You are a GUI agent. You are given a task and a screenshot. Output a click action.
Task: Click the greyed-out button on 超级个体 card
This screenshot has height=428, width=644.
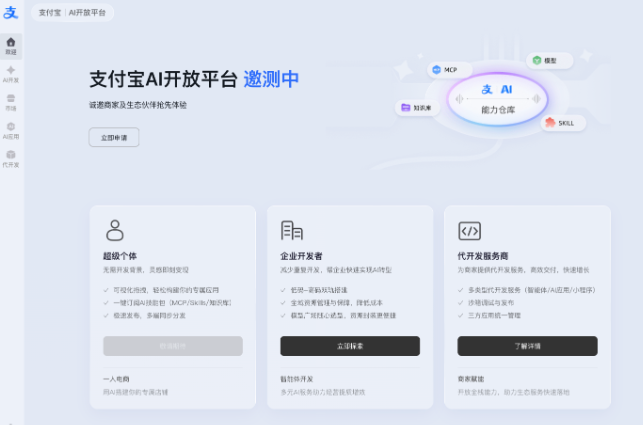point(173,346)
